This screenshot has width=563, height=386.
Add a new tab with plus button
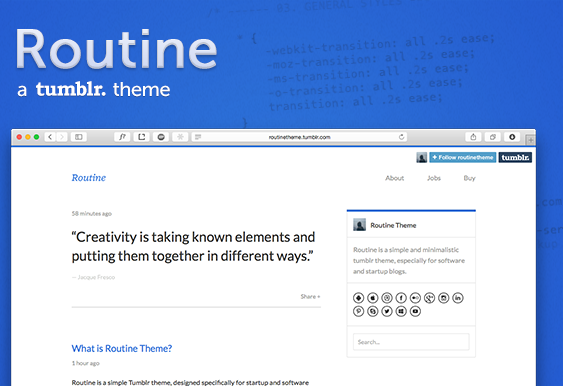(x=530, y=140)
